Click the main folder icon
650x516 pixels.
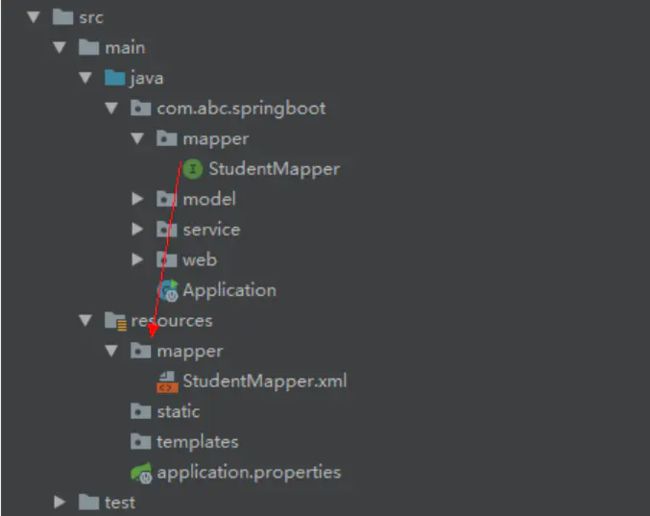point(89,47)
